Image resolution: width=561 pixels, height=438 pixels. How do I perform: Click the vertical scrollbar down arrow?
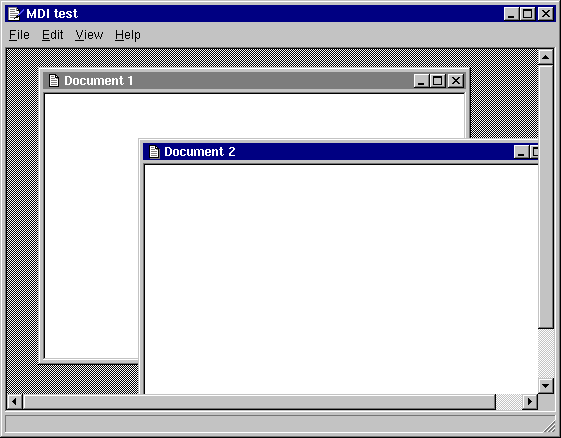pyautogui.click(x=546, y=386)
